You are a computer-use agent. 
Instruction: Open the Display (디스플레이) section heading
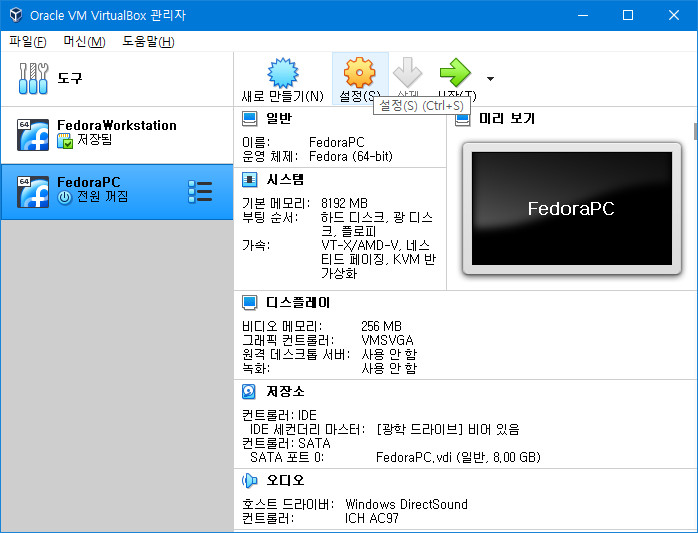coord(298,302)
